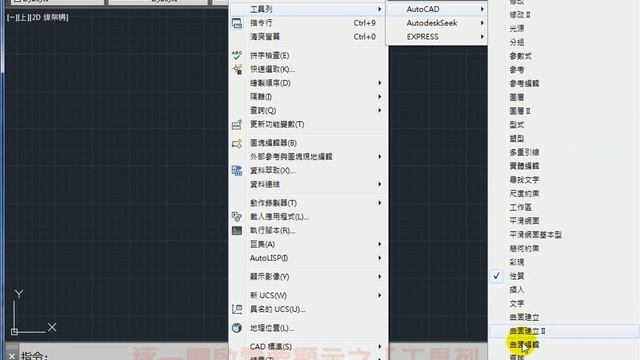Image resolution: width=640 pixels, height=360 pixels.
Task: Enable the 圖層 II toolbar
Action: pyautogui.click(x=520, y=111)
